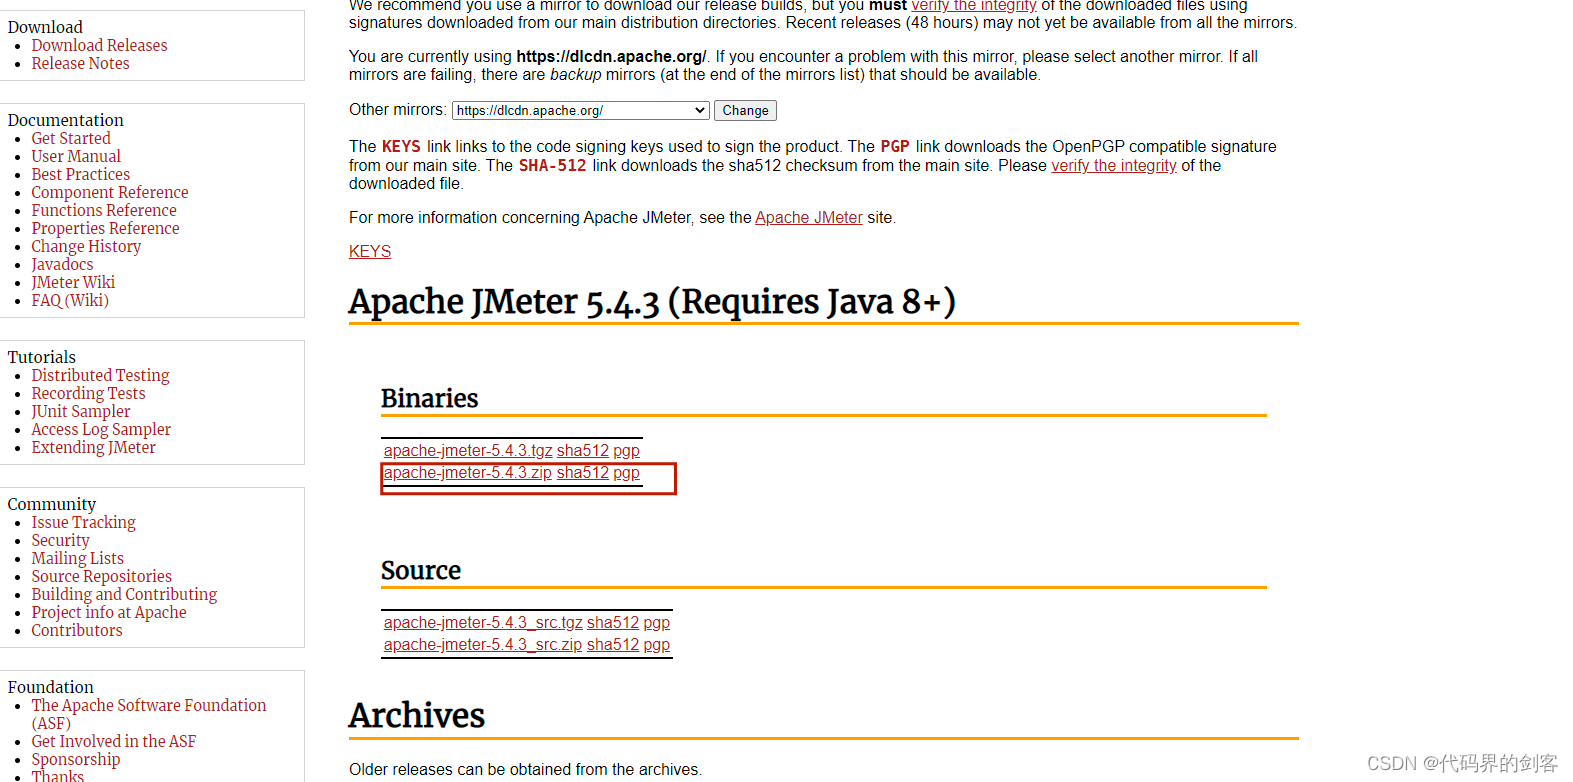Download apache-jmeter-5.4.3.tgz binary
The image size is (1573, 782).
(x=468, y=450)
